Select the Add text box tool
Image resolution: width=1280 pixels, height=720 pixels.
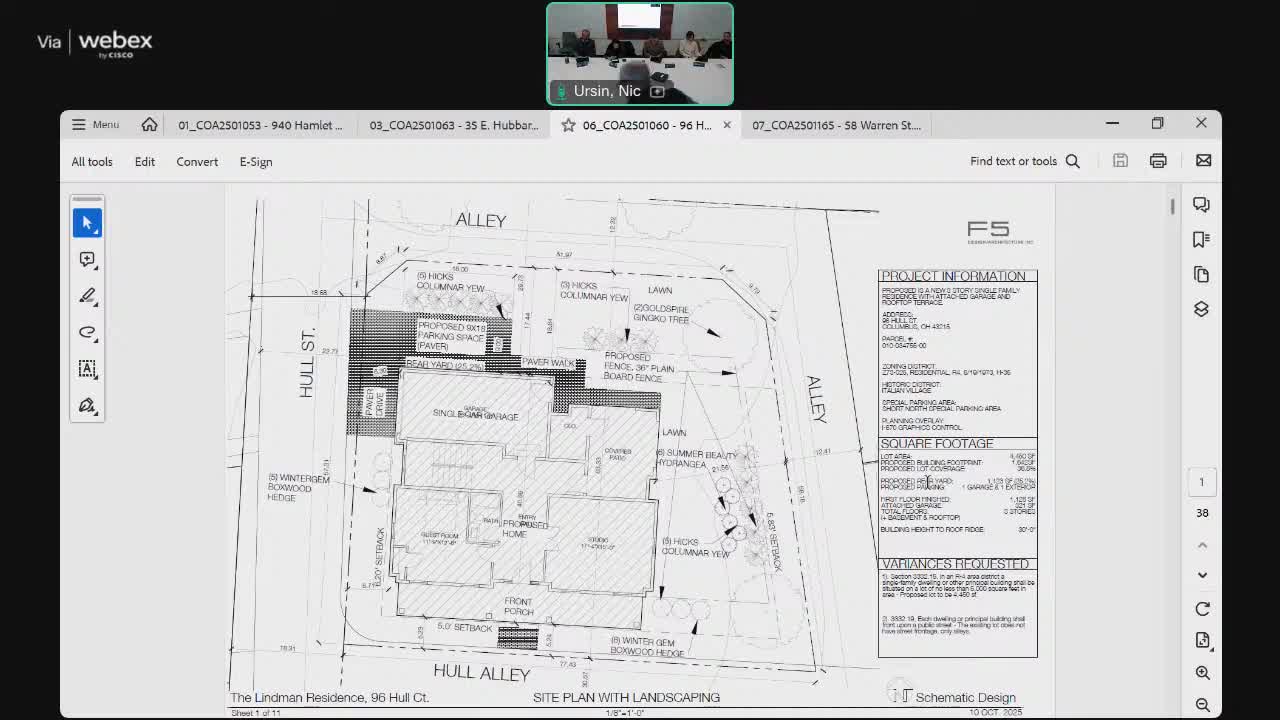click(87, 369)
